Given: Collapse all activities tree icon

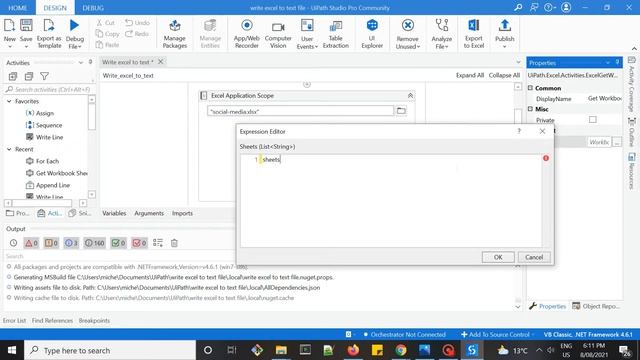Looking at the screenshot, I should (x=29, y=76).
